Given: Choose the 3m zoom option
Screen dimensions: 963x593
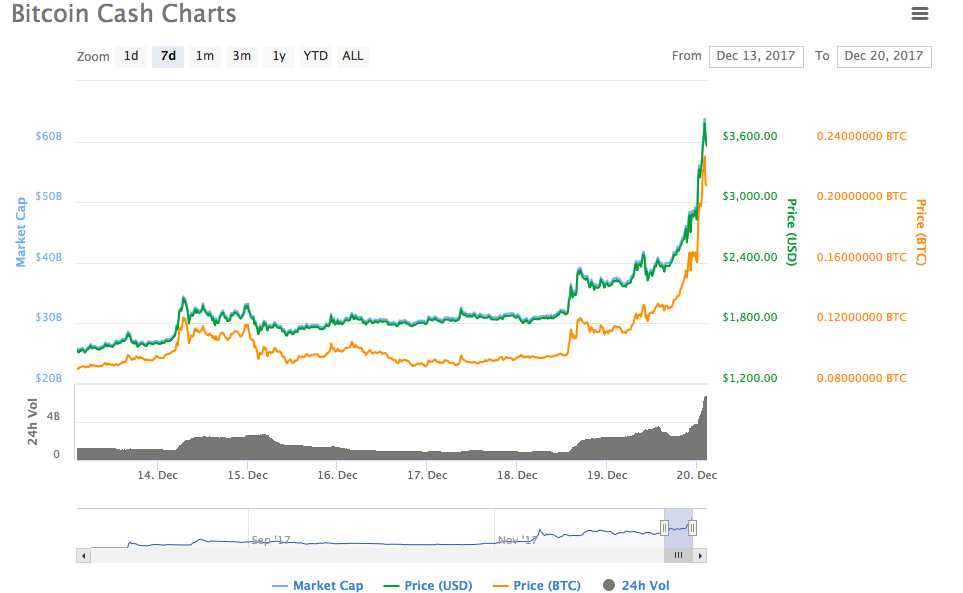Looking at the screenshot, I should 242,56.
